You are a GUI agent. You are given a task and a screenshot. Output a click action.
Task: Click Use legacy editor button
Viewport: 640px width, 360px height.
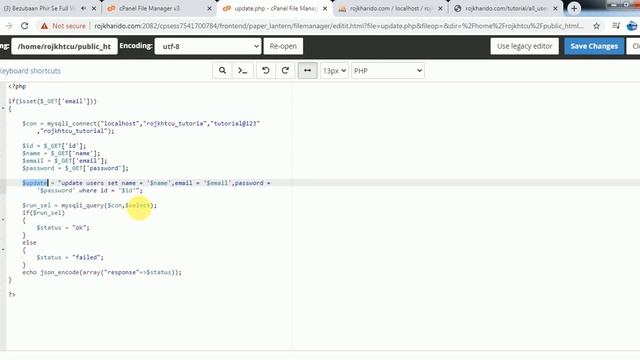click(x=524, y=46)
